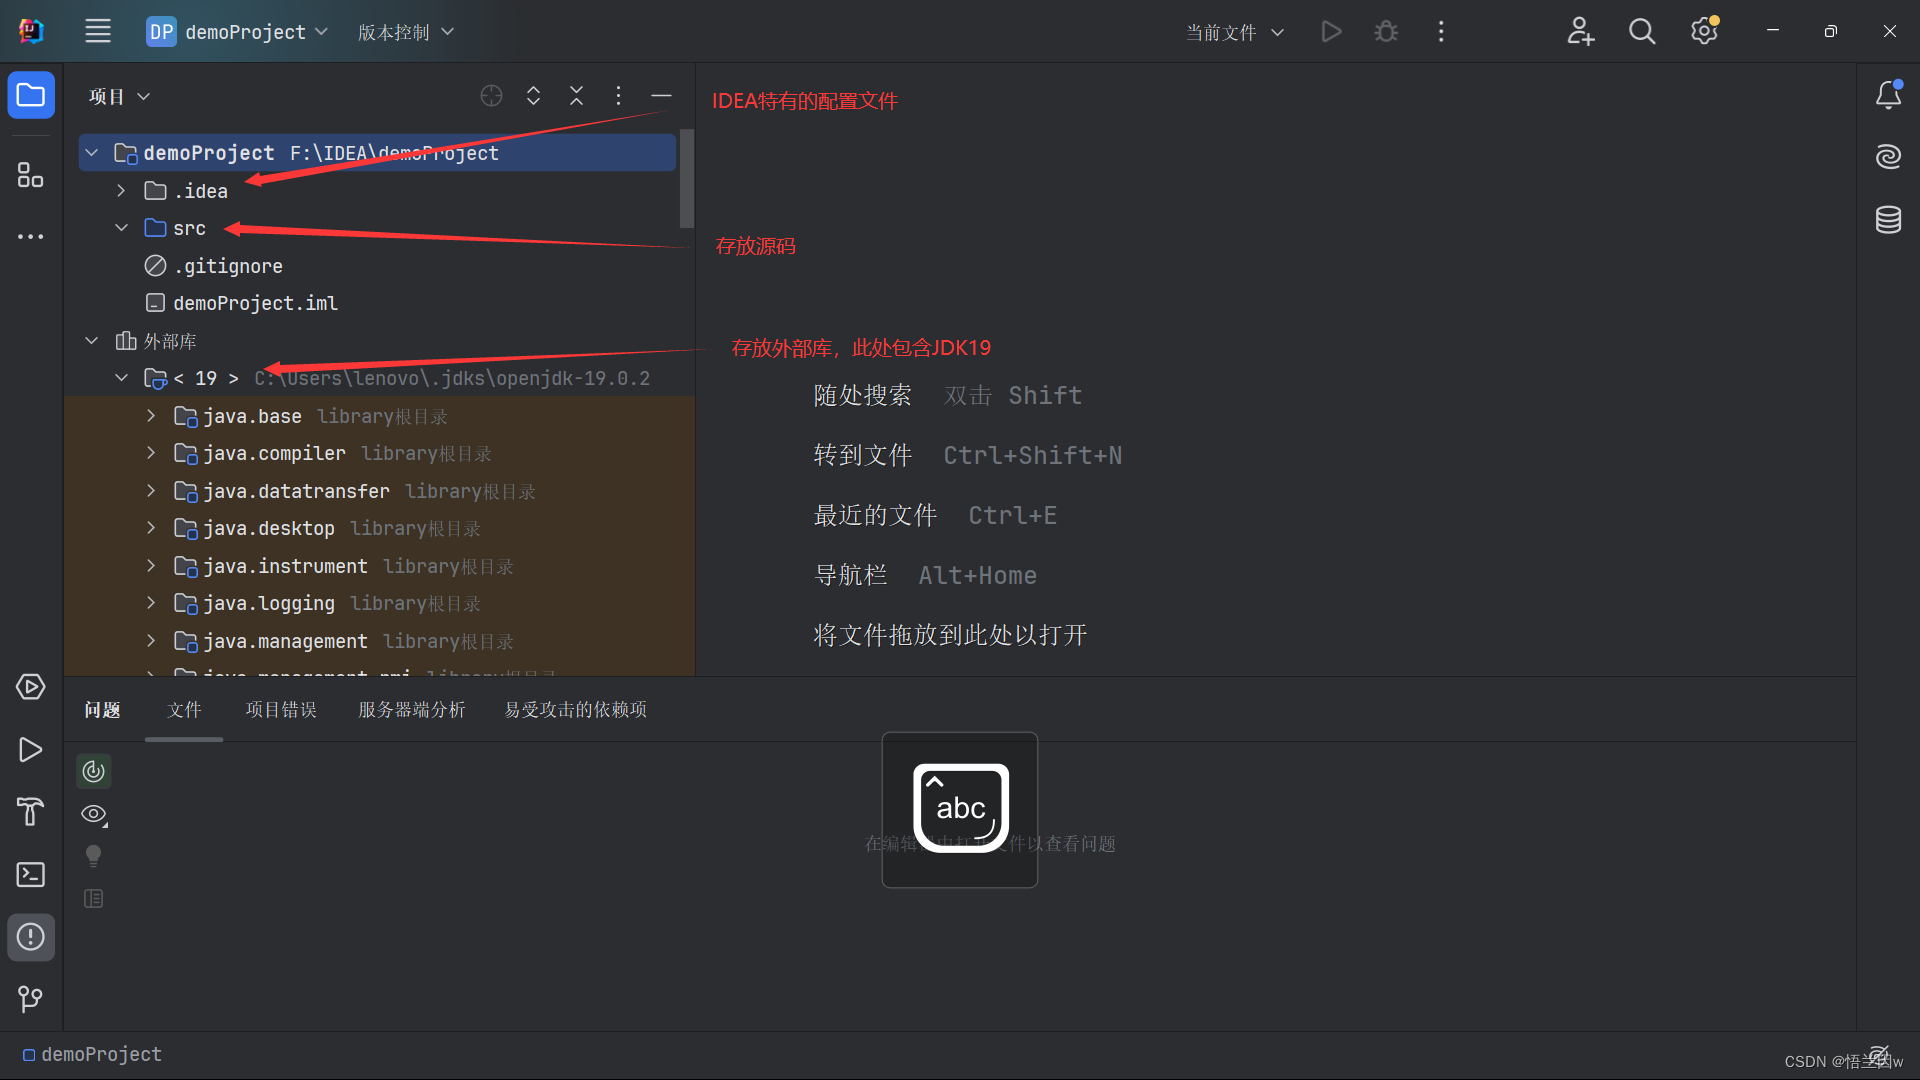Image resolution: width=1920 pixels, height=1080 pixels.
Task: Click the intention bulb icon in Problems
Action: [93, 856]
